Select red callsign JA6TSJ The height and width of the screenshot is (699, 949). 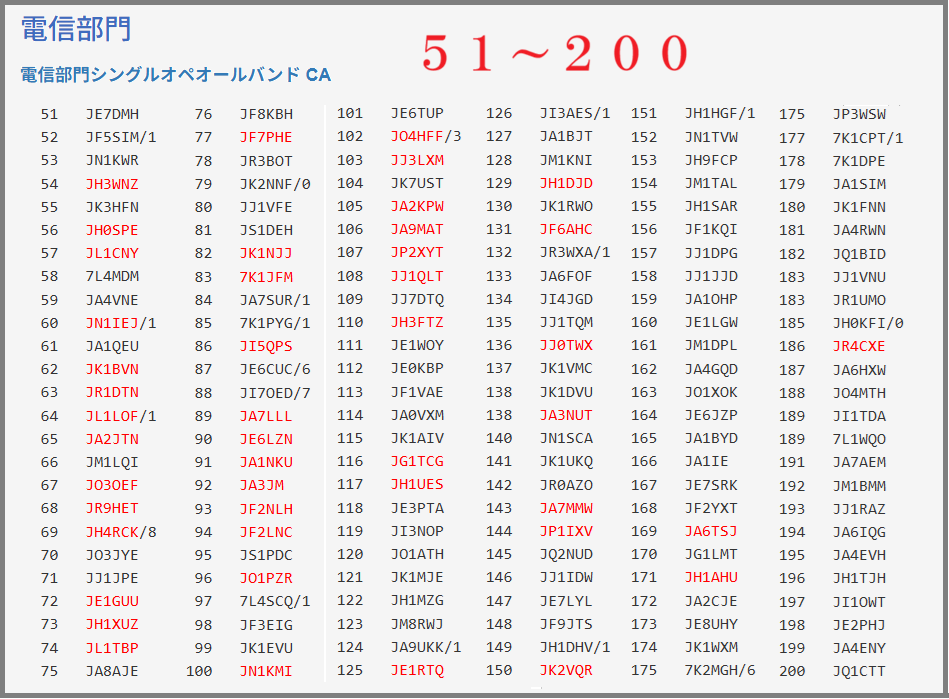pos(711,532)
